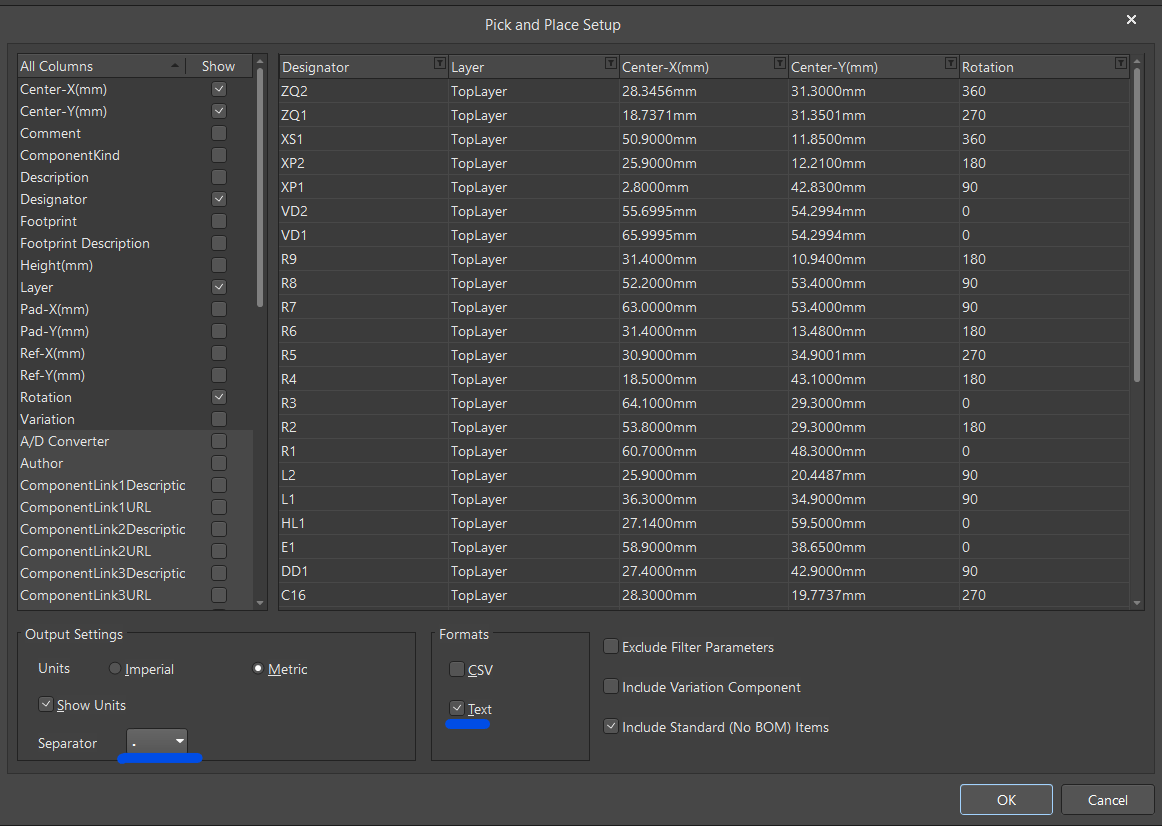The height and width of the screenshot is (826, 1162).
Task: Toggle Include Standard (No BOM) Items
Action: pyautogui.click(x=611, y=727)
